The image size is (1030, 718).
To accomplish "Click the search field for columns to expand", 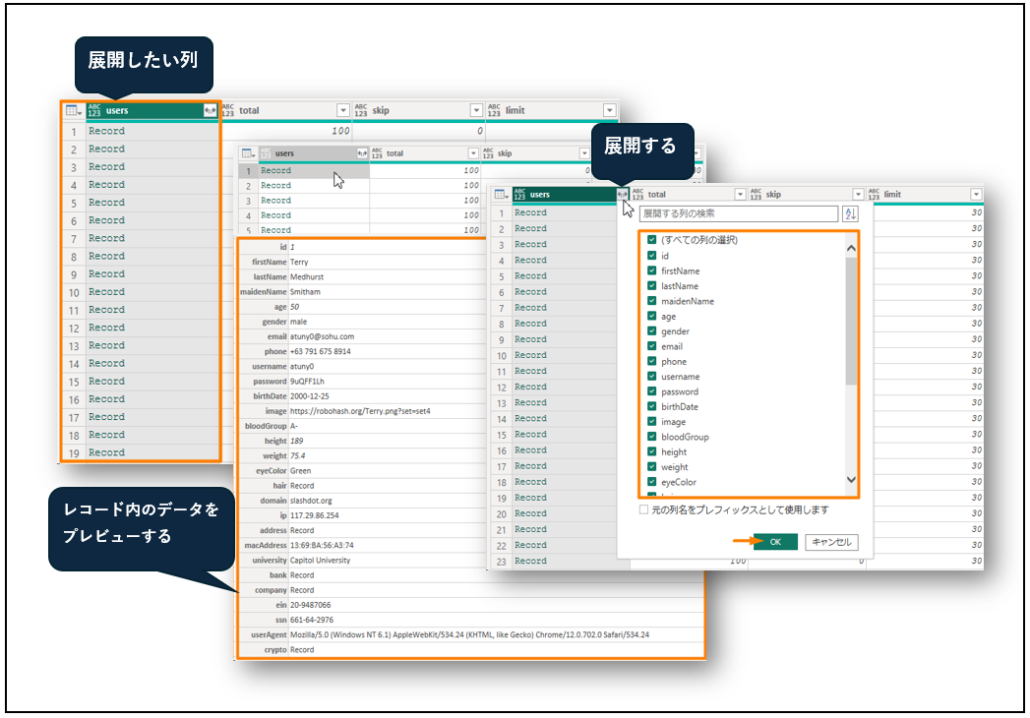I will click(738, 214).
